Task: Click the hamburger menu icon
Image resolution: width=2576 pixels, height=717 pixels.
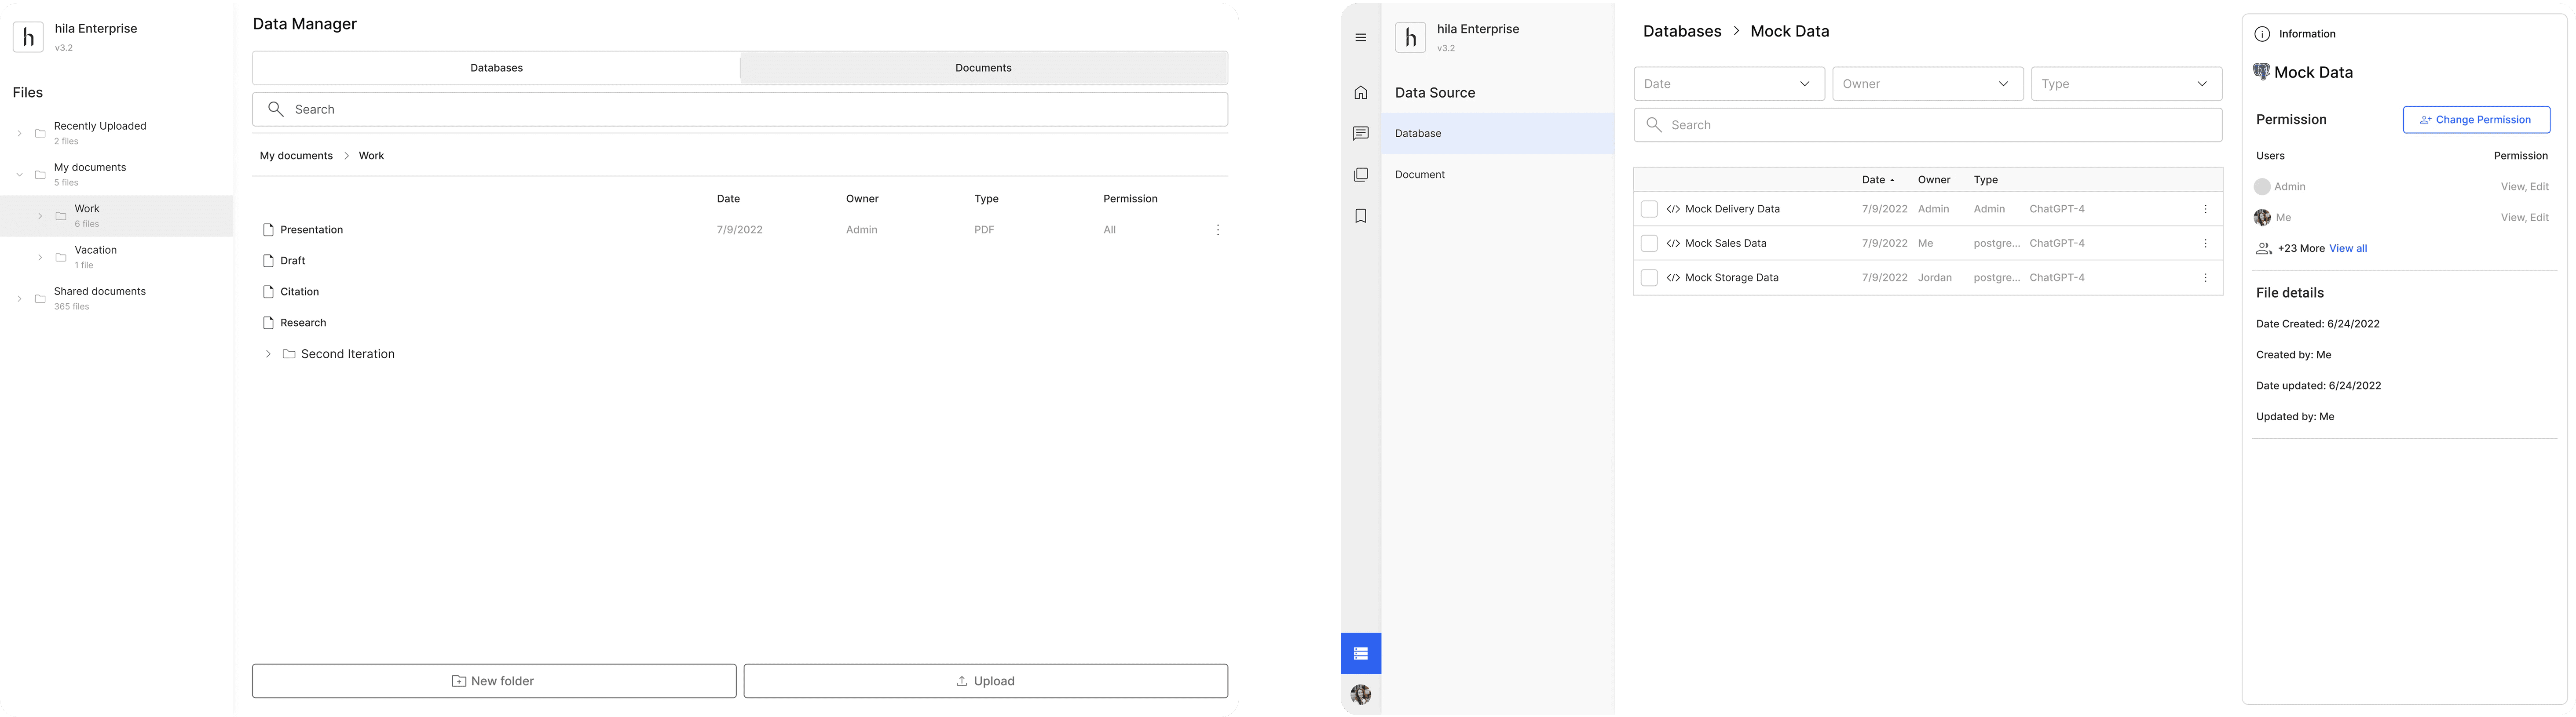Action: point(1360,38)
